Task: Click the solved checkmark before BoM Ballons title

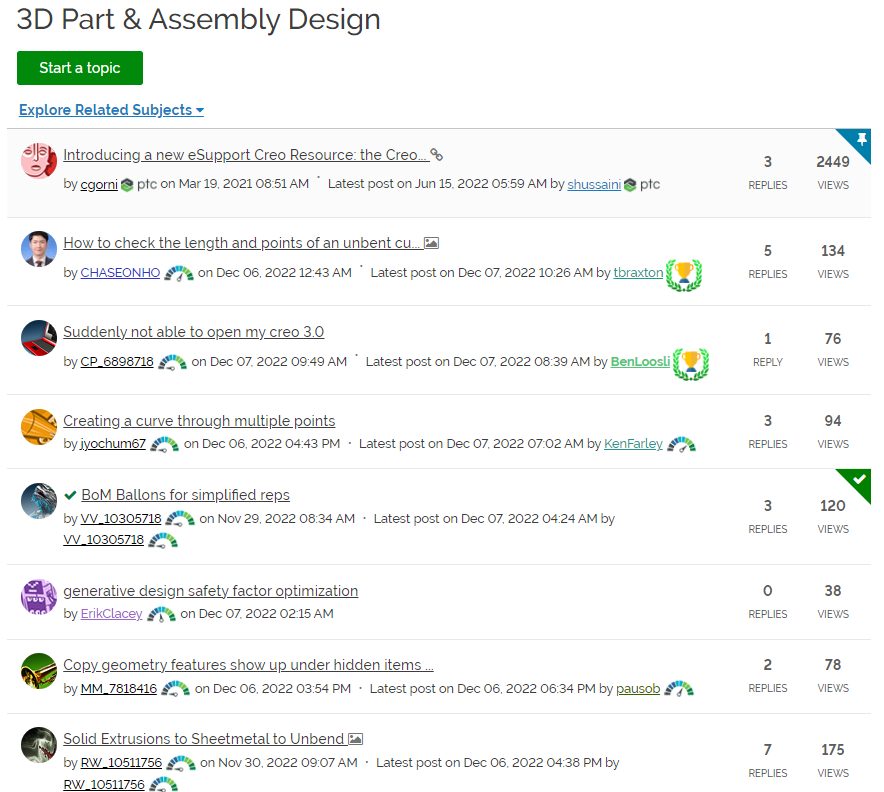Action: pyautogui.click(x=70, y=494)
